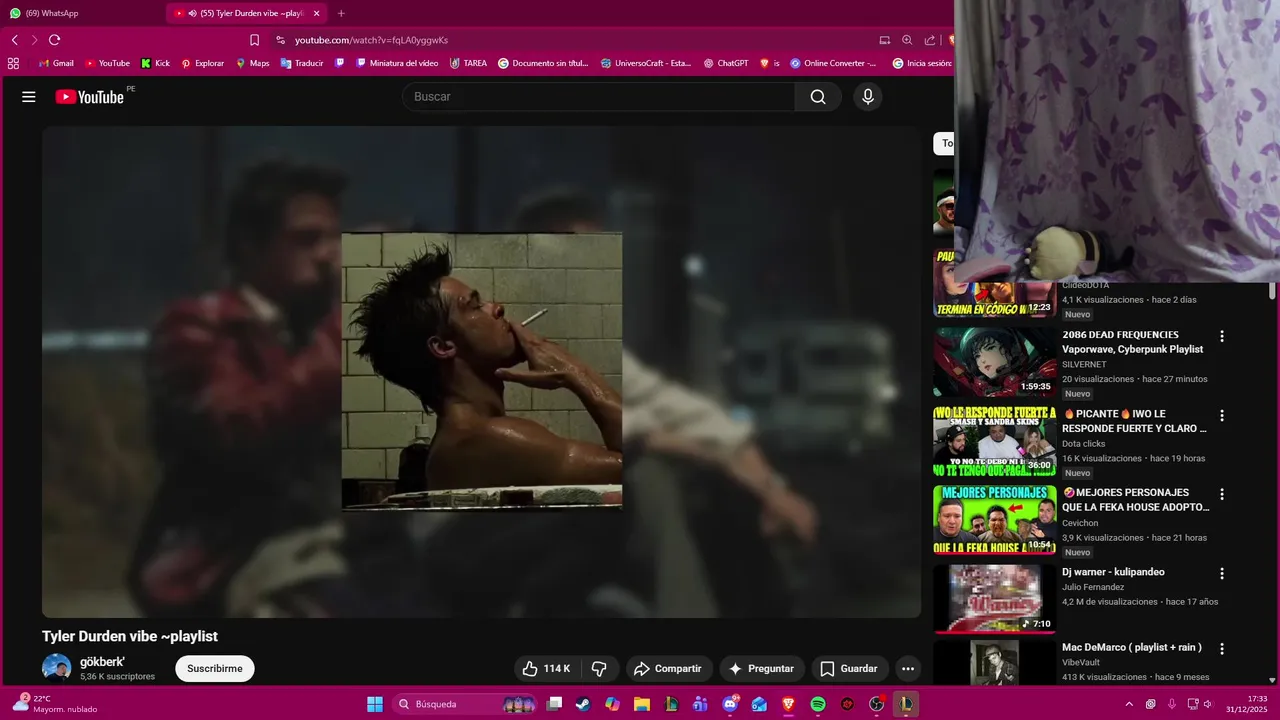
Task: Open options for PICANTE IWO LE RESPONDE video
Action: tap(1221, 415)
